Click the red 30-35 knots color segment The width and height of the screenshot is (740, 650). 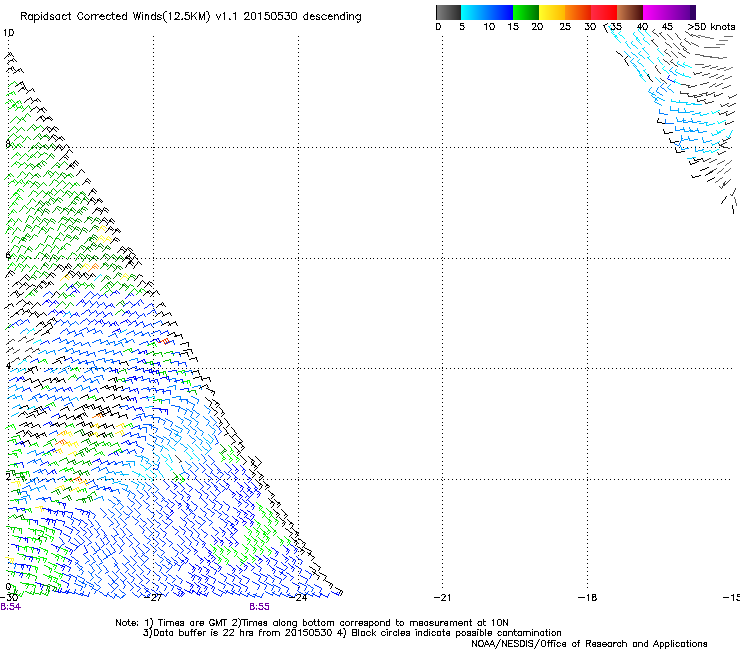(604, 12)
